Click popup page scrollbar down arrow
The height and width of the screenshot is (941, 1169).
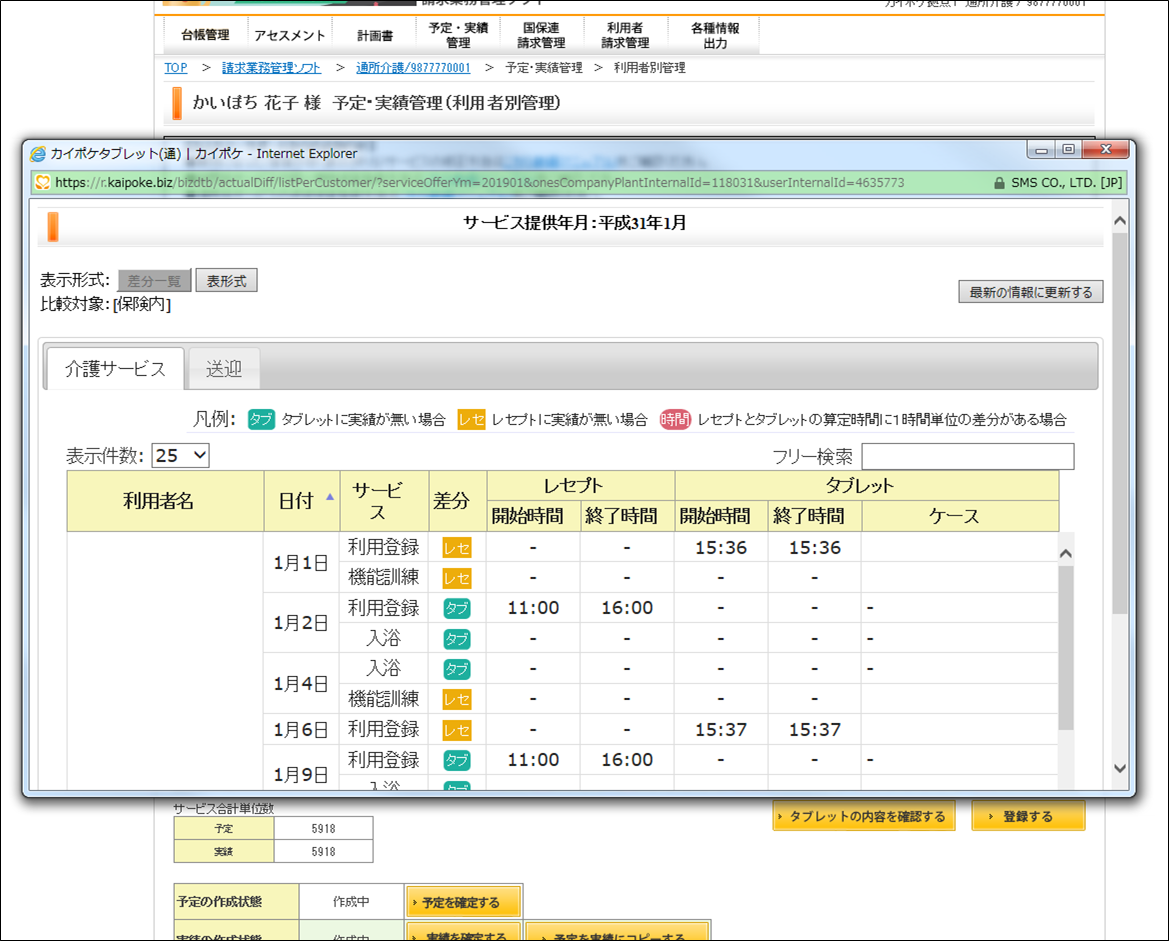click(x=1119, y=768)
